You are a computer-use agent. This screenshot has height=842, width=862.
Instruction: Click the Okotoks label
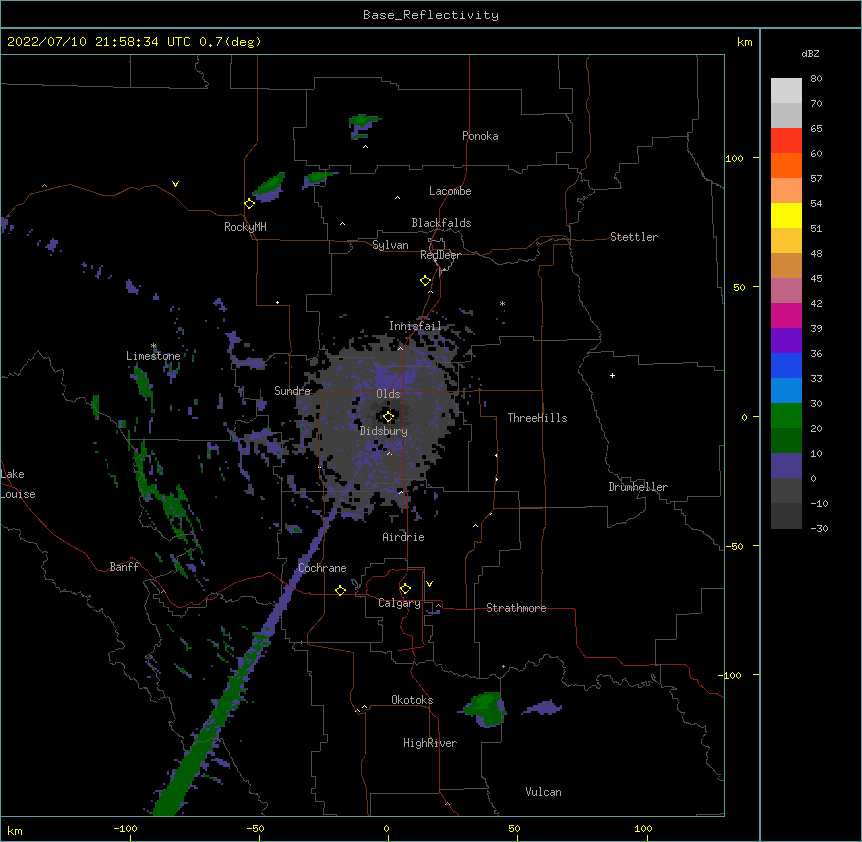(x=412, y=700)
